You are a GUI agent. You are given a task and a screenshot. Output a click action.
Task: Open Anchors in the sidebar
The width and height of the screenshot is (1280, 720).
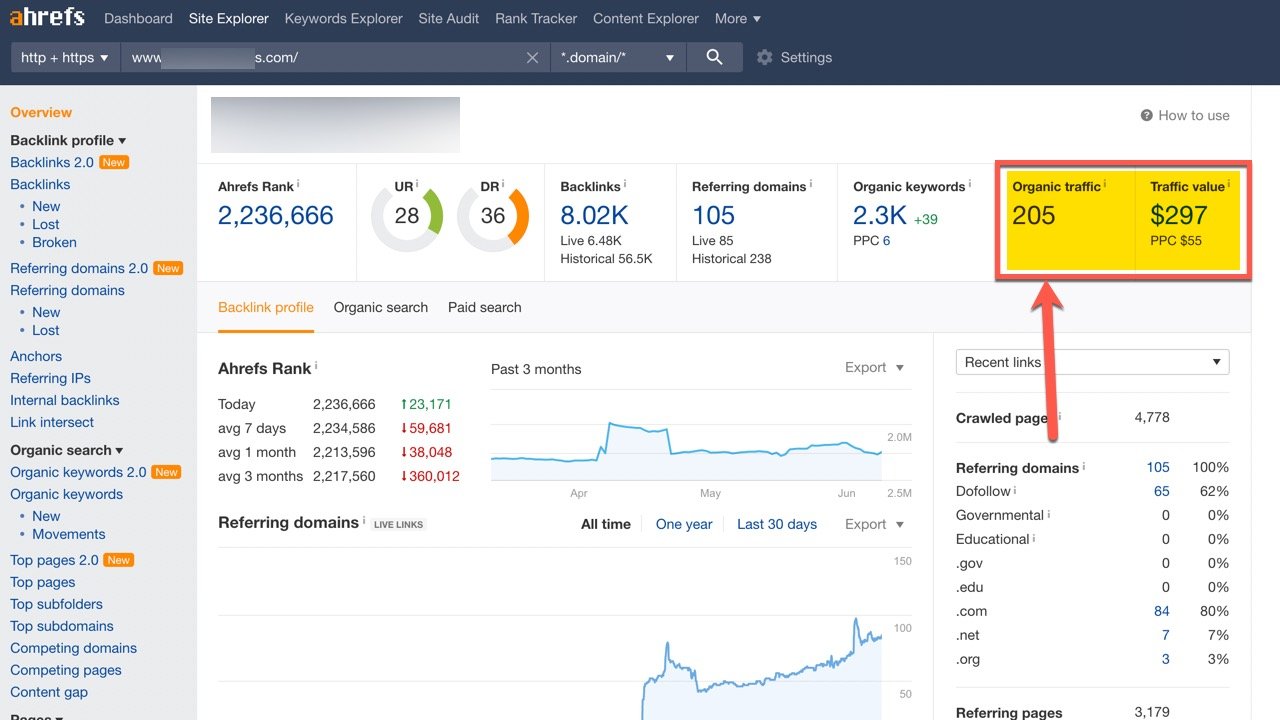coord(36,356)
